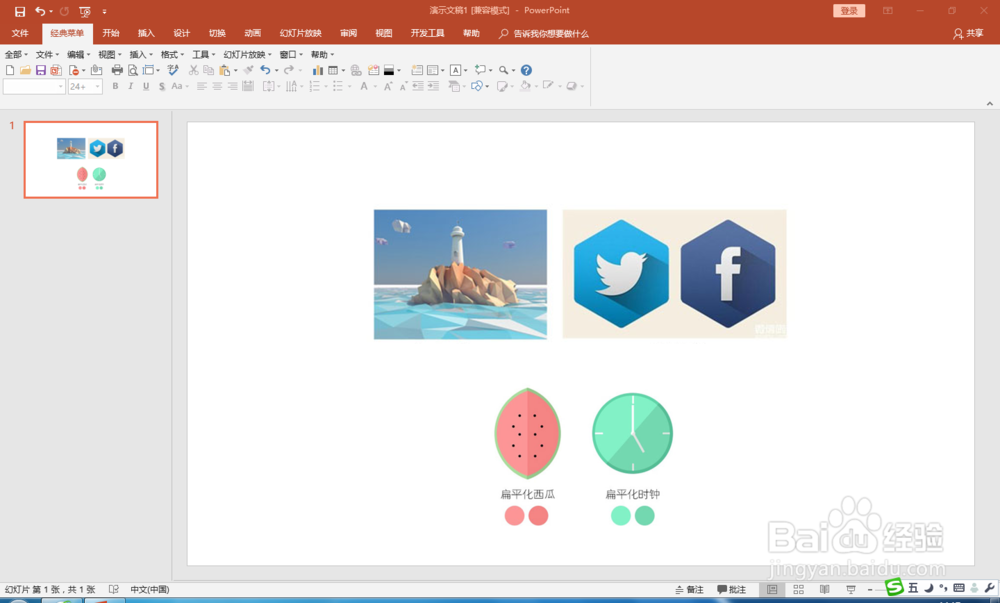Image resolution: width=1000 pixels, height=603 pixels.
Task: Click the Sogou wrench settings icon
Action: pyautogui.click(x=990, y=588)
